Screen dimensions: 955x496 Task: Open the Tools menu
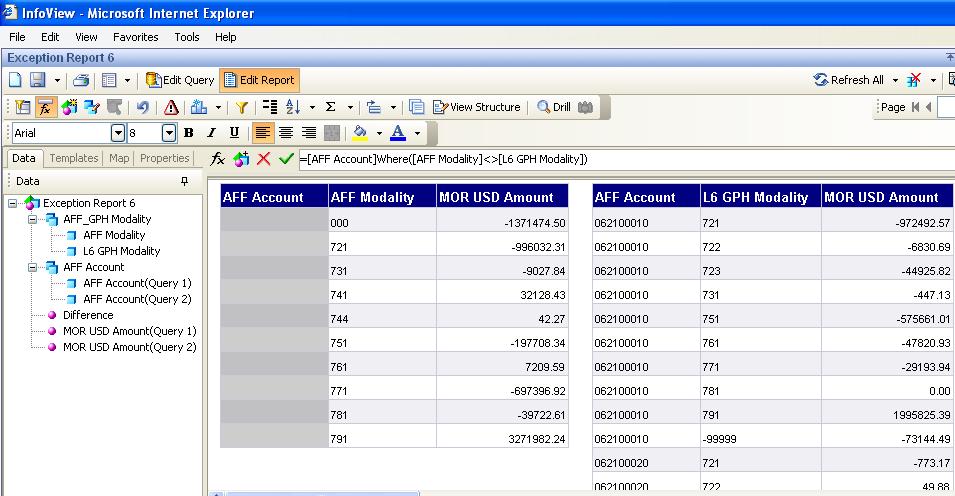186,37
